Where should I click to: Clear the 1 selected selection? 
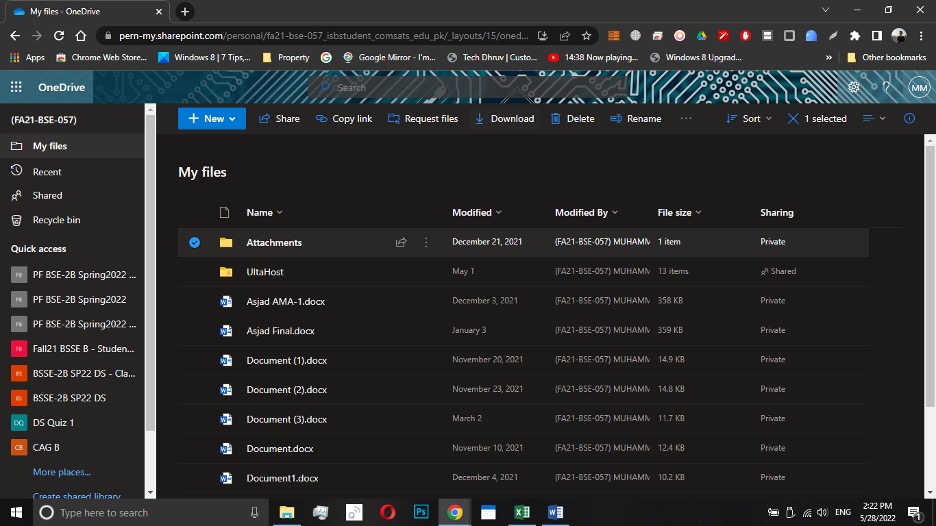pyautogui.click(x=817, y=118)
